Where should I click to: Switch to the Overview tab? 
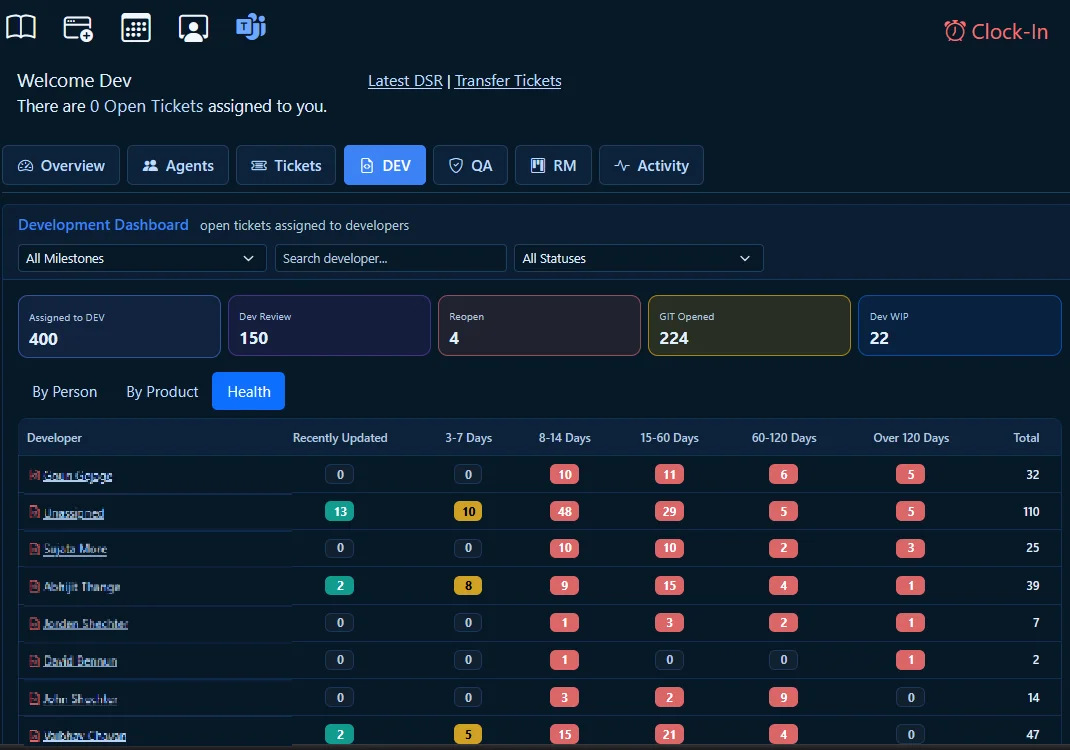point(61,165)
